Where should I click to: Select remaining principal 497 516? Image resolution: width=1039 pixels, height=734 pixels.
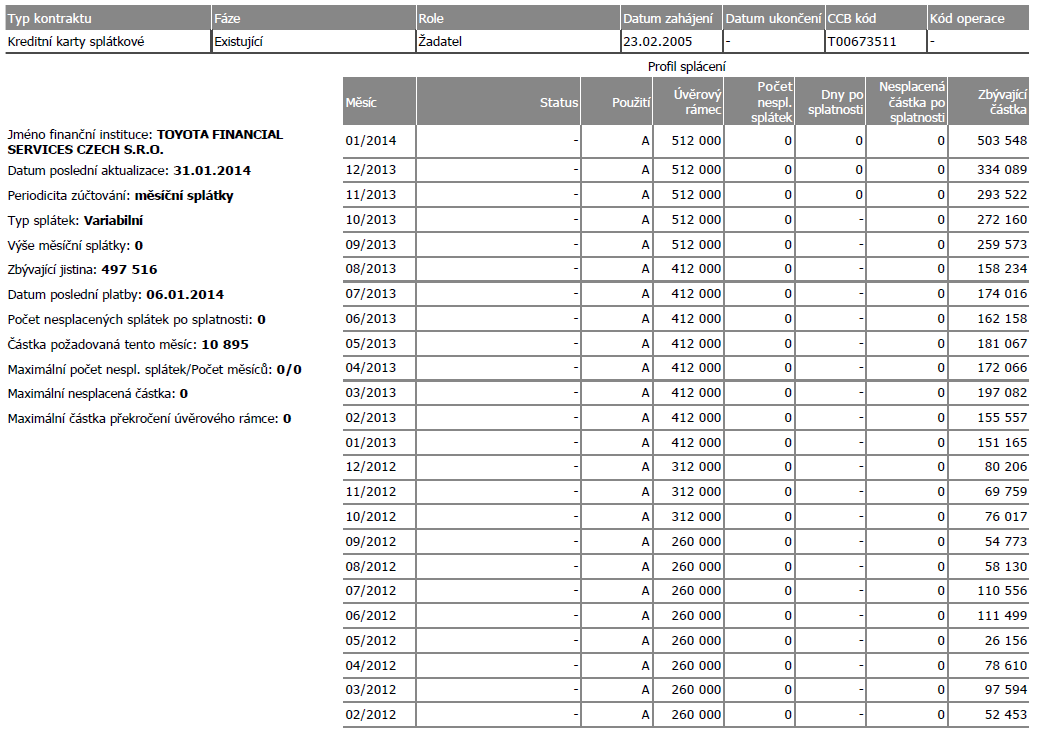coord(129,270)
